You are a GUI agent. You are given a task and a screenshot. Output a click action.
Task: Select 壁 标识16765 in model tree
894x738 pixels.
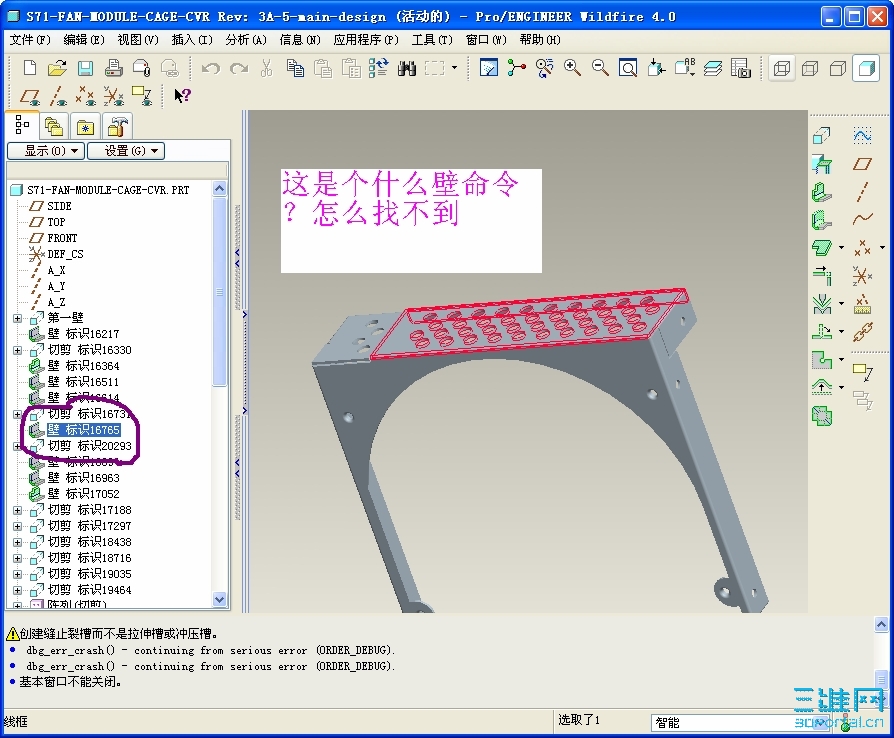coord(84,430)
